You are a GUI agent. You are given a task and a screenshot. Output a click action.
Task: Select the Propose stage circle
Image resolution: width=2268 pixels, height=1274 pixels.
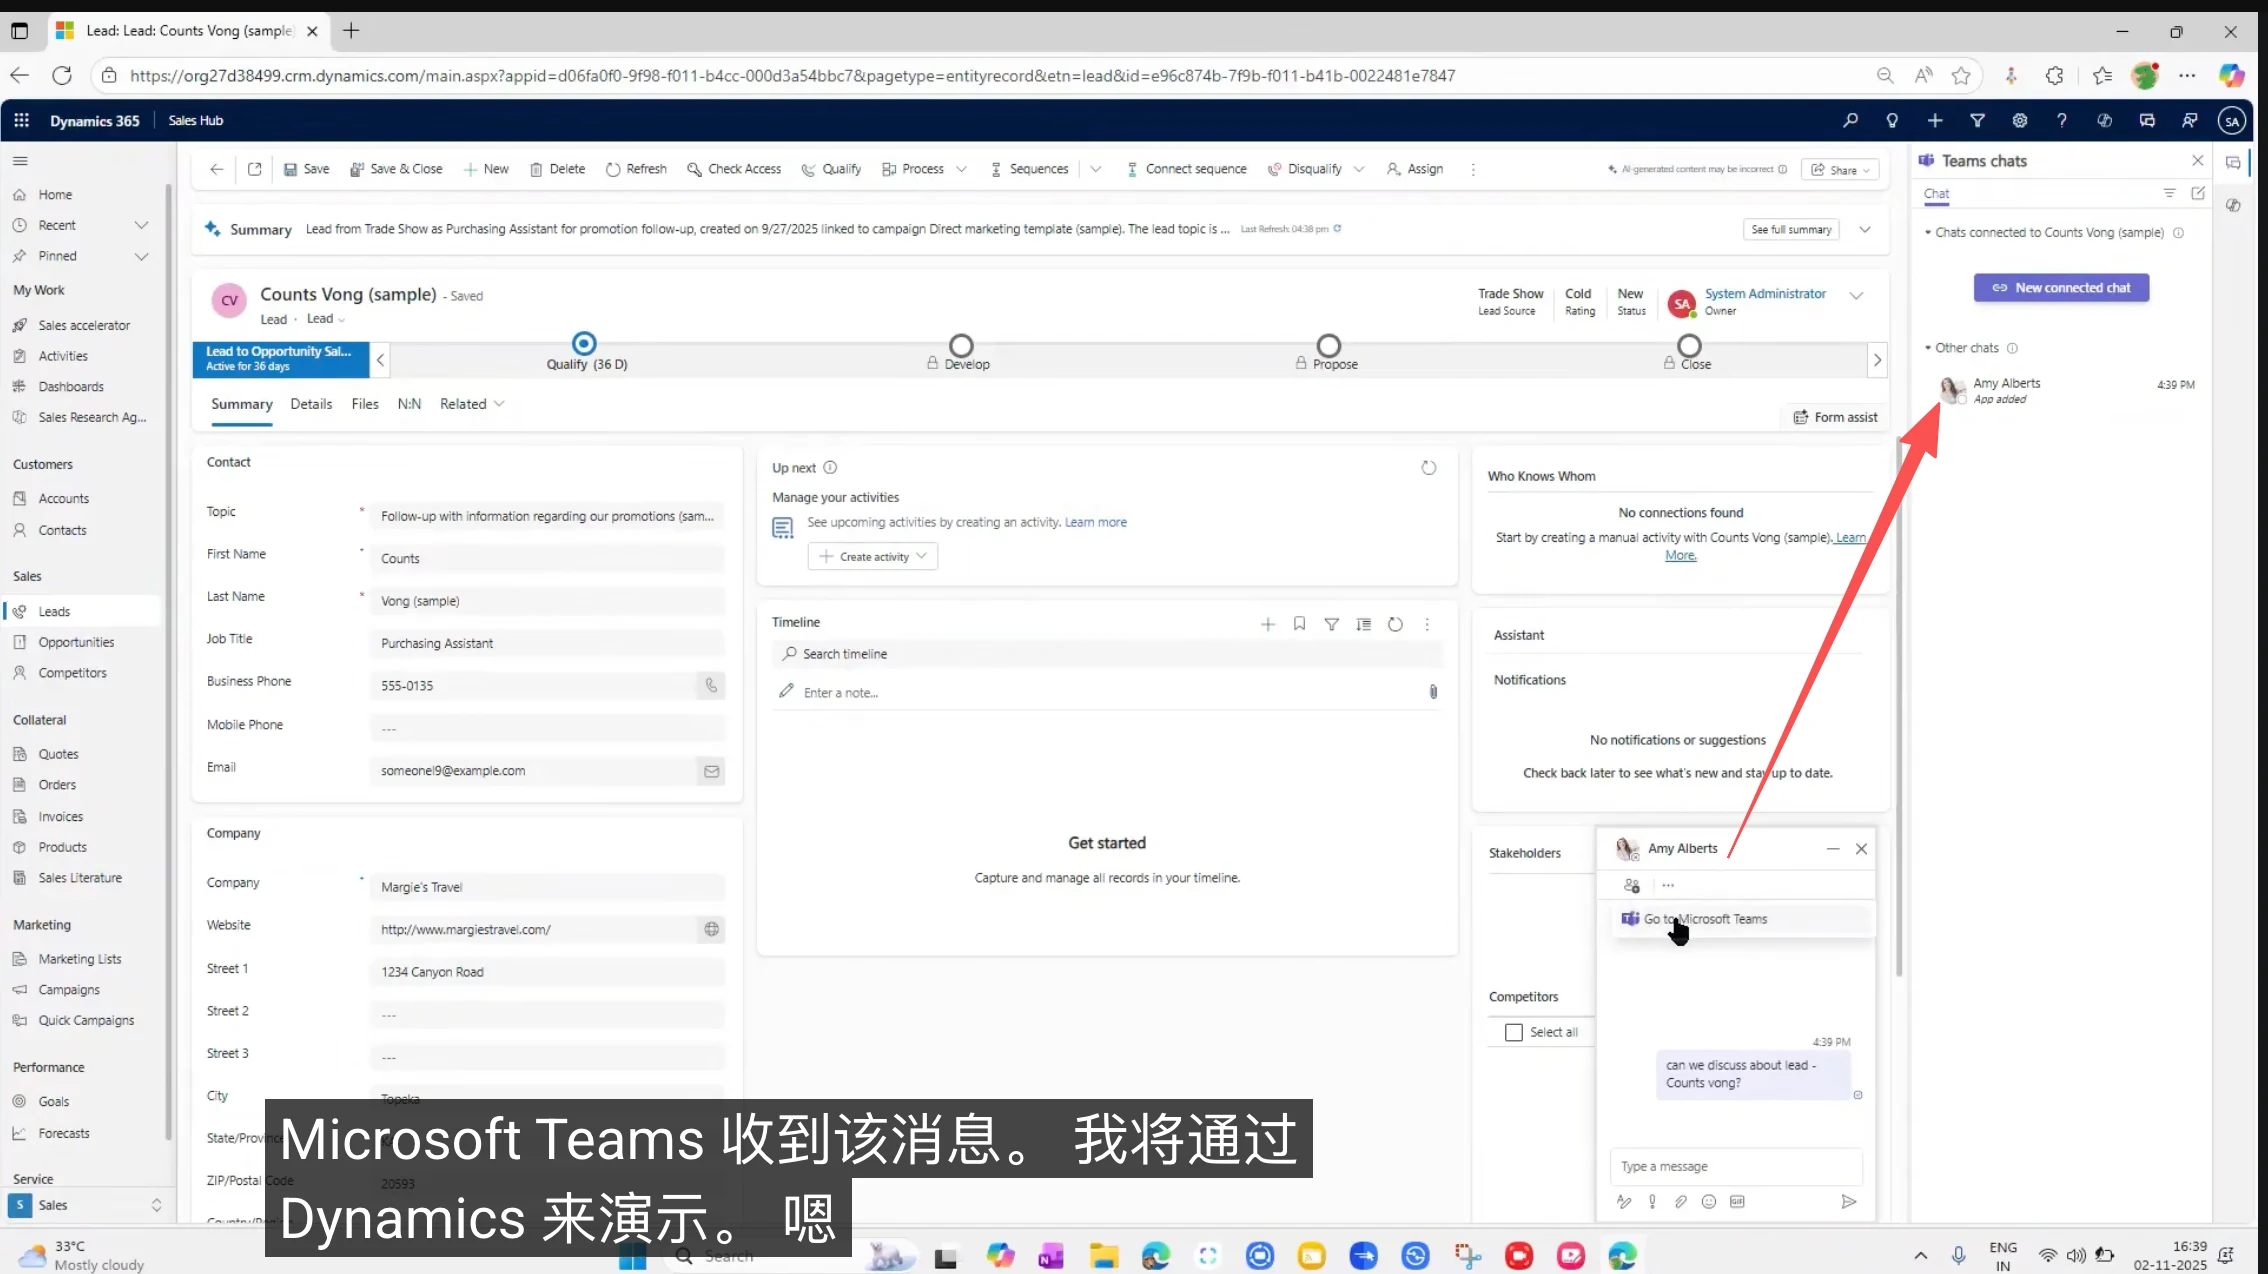pyautogui.click(x=1328, y=345)
